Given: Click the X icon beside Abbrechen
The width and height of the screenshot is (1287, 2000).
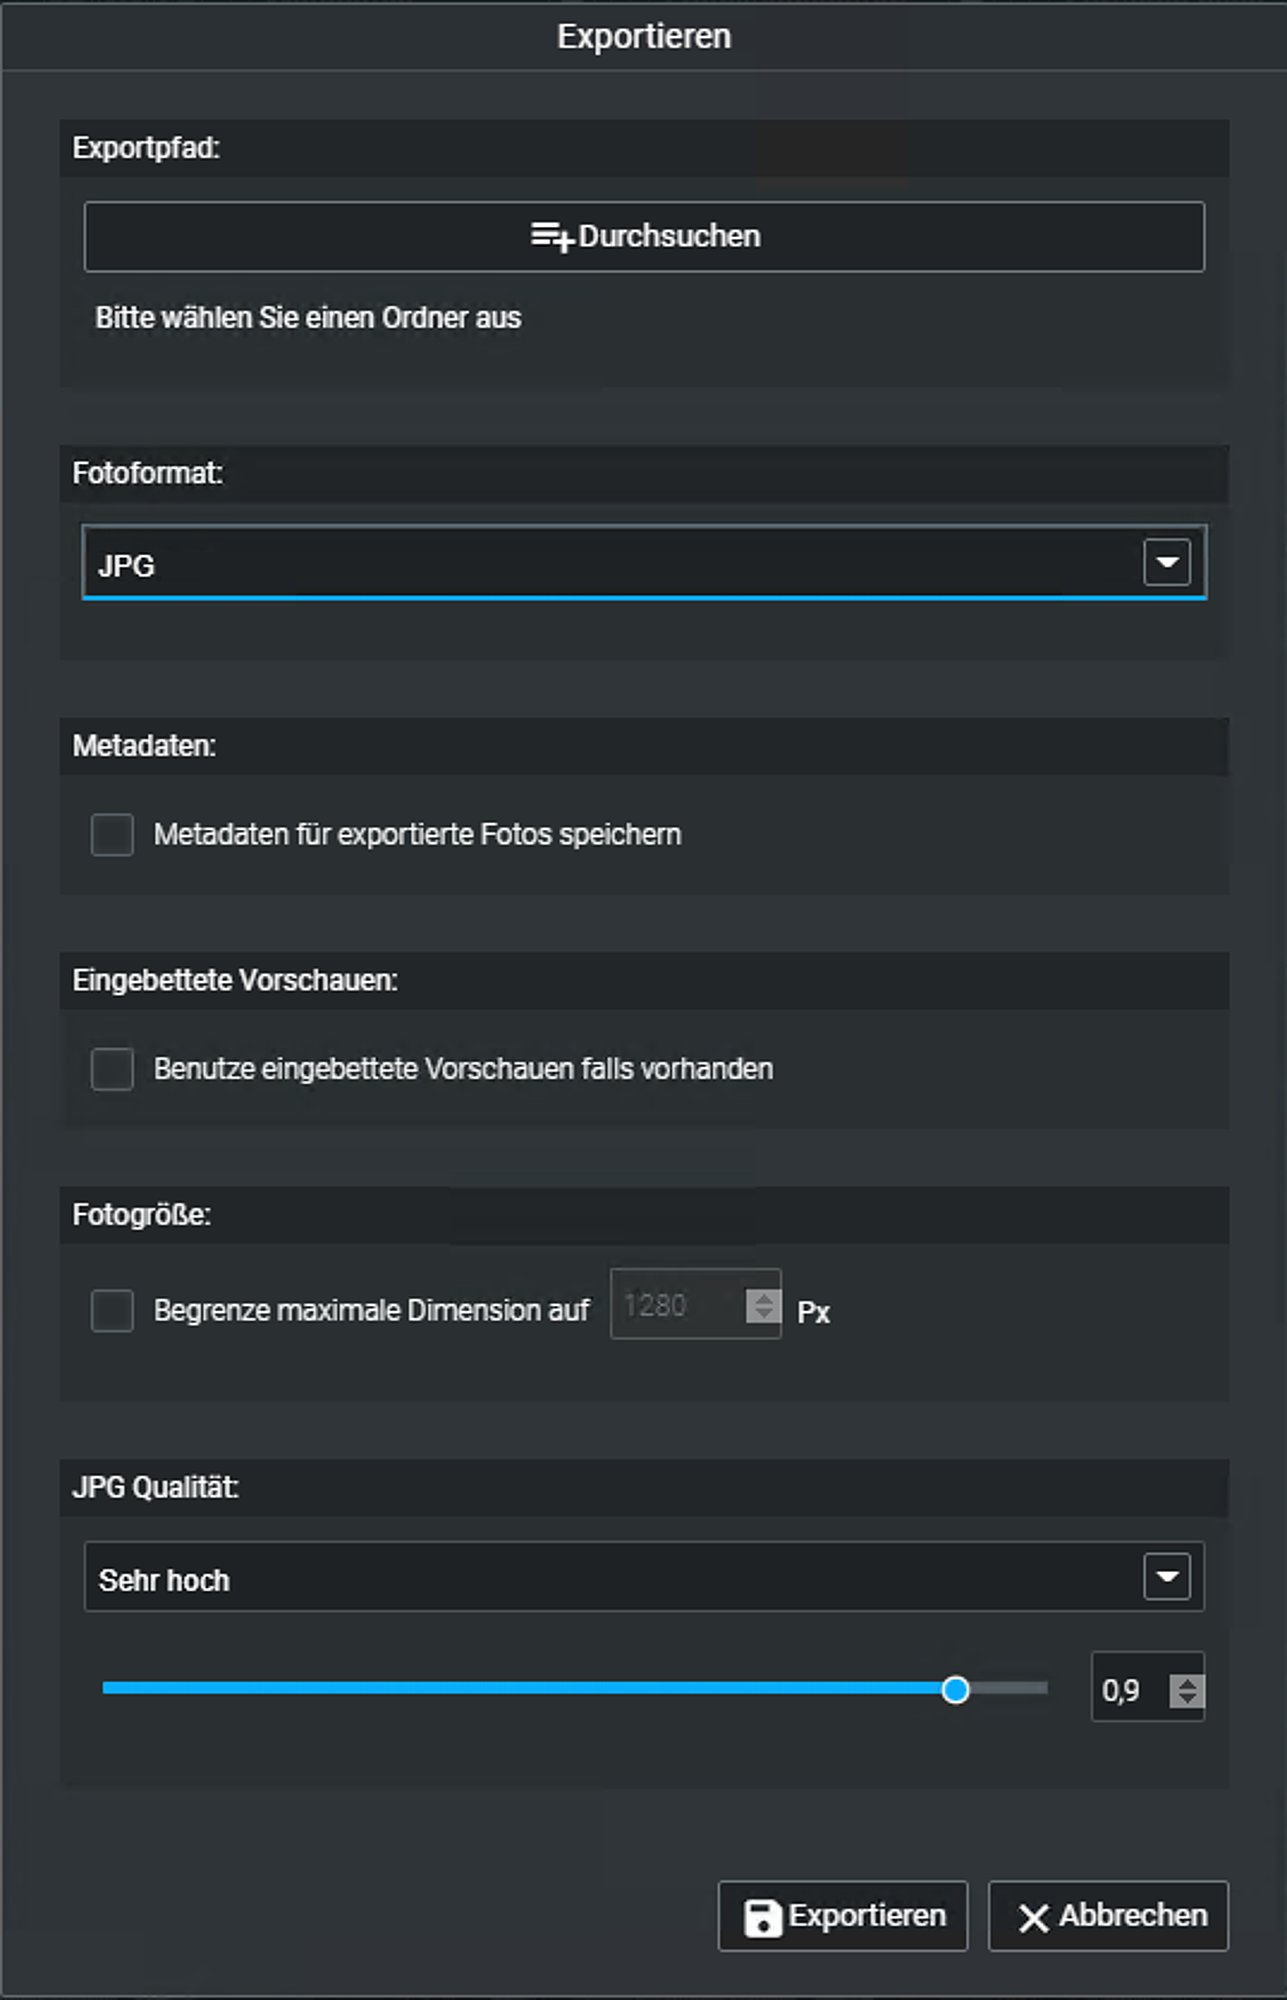Looking at the screenshot, I should [1033, 1917].
